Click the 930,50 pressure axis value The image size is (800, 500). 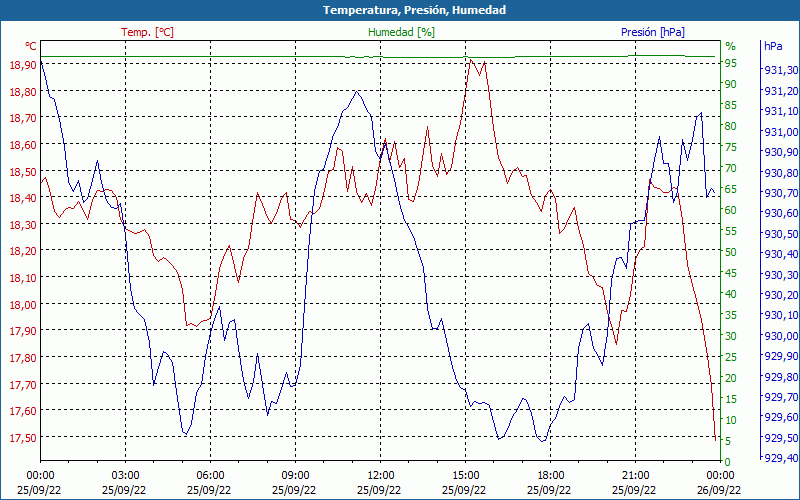point(779,234)
